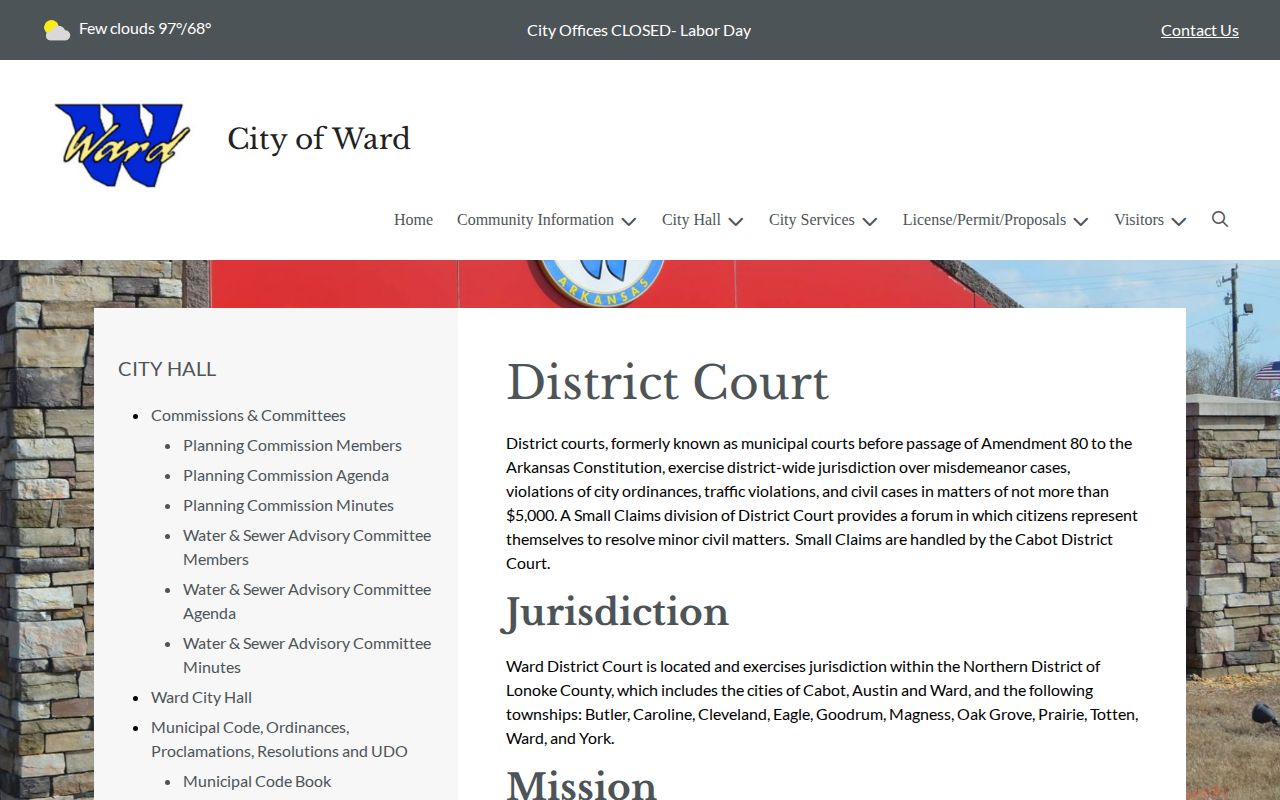
Task: Open the Visitors menu
Action: pyautogui.click(x=1139, y=220)
